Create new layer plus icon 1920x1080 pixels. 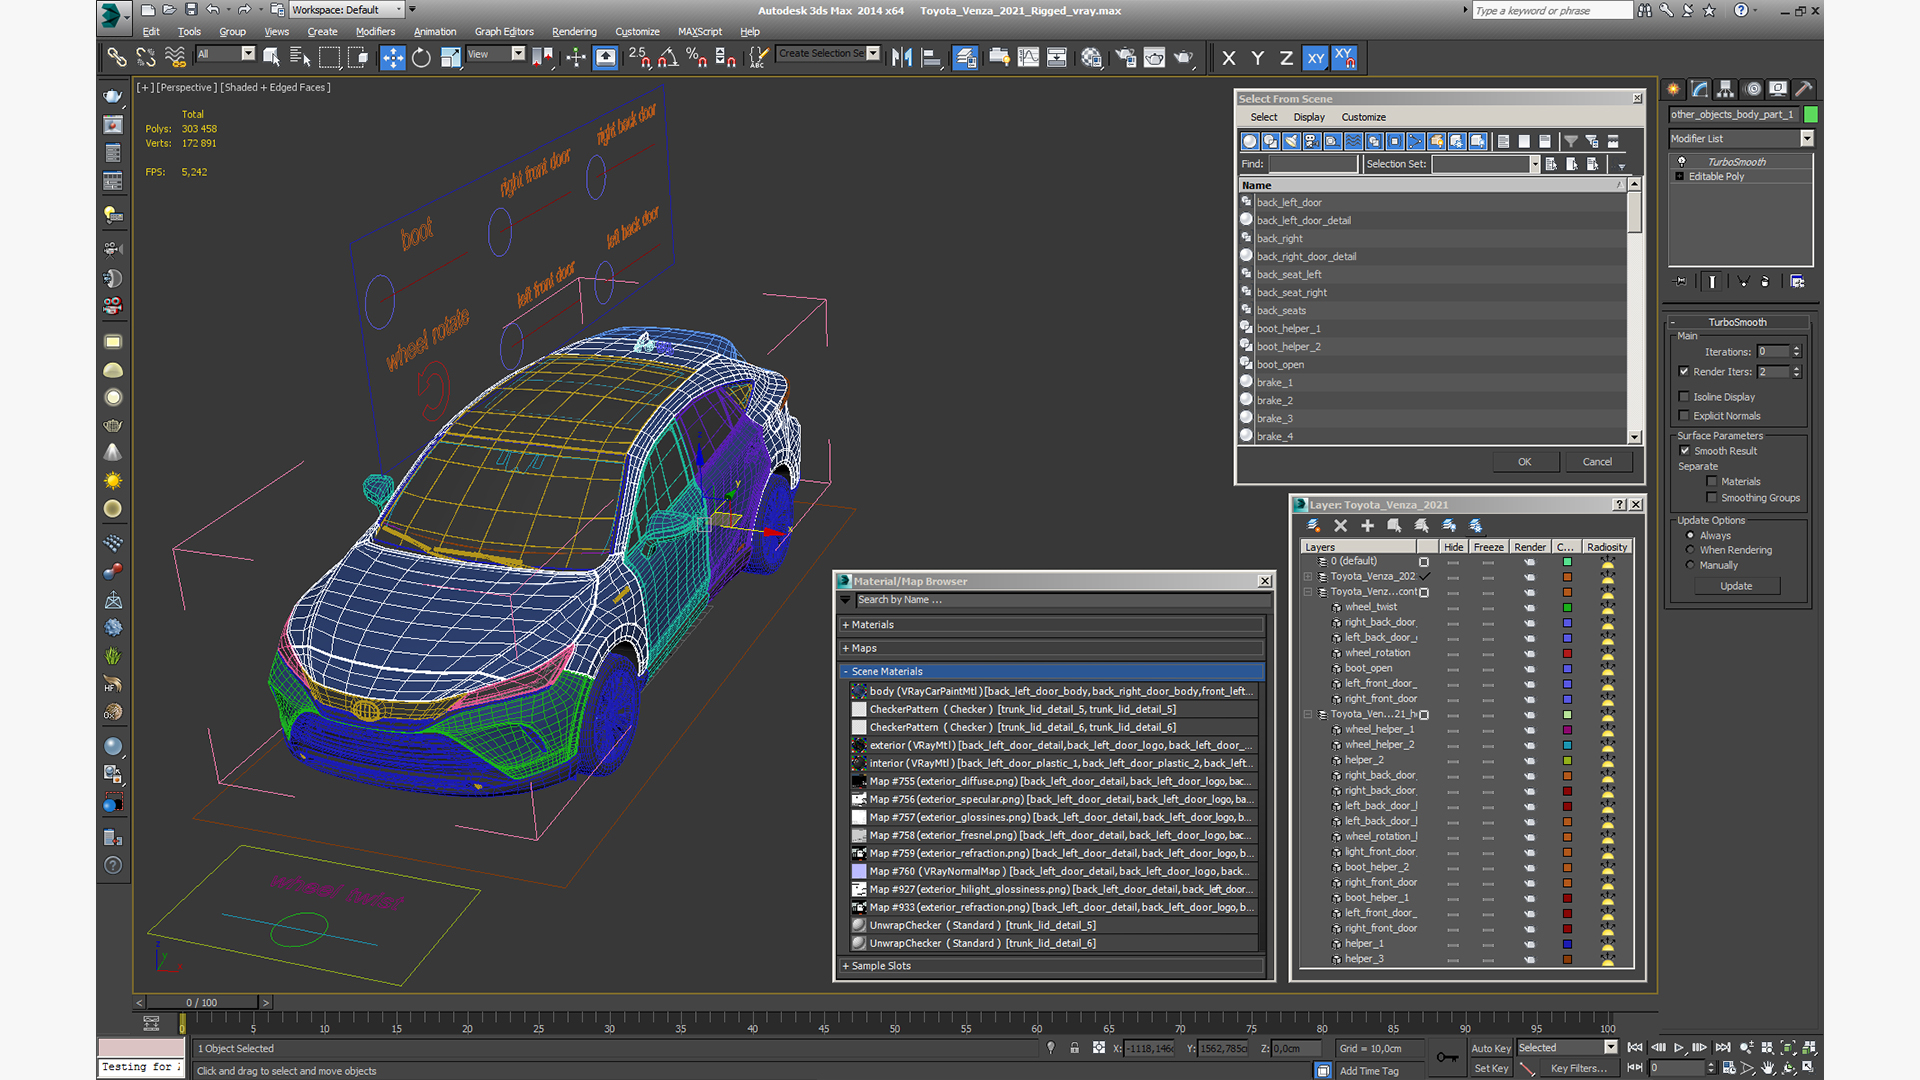[1367, 526]
